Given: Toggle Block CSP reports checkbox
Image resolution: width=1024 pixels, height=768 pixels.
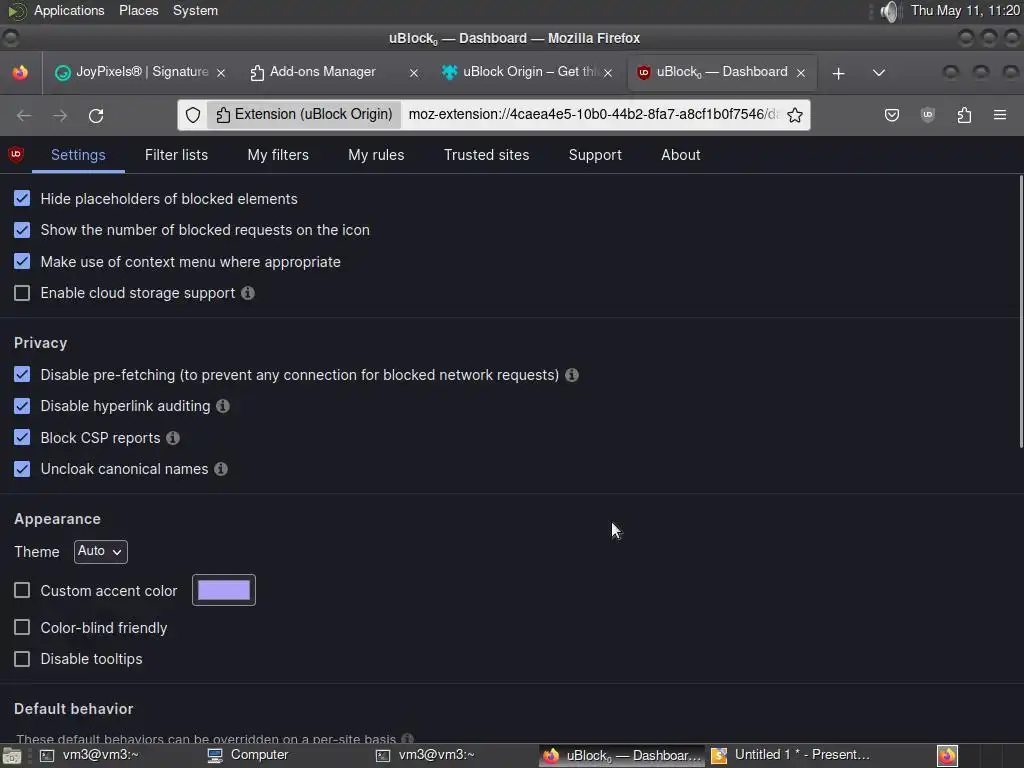Looking at the screenshot, I should click(x=22, y=438).
